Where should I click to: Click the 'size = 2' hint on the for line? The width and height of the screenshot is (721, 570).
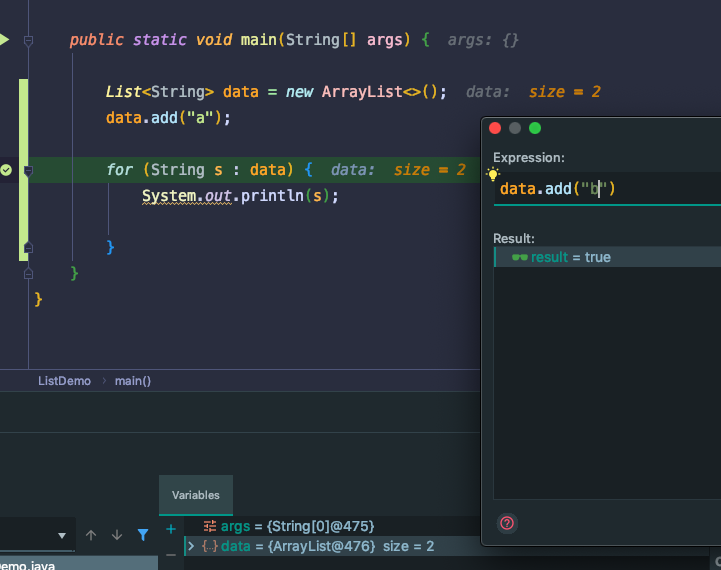(x=430, y=170)
